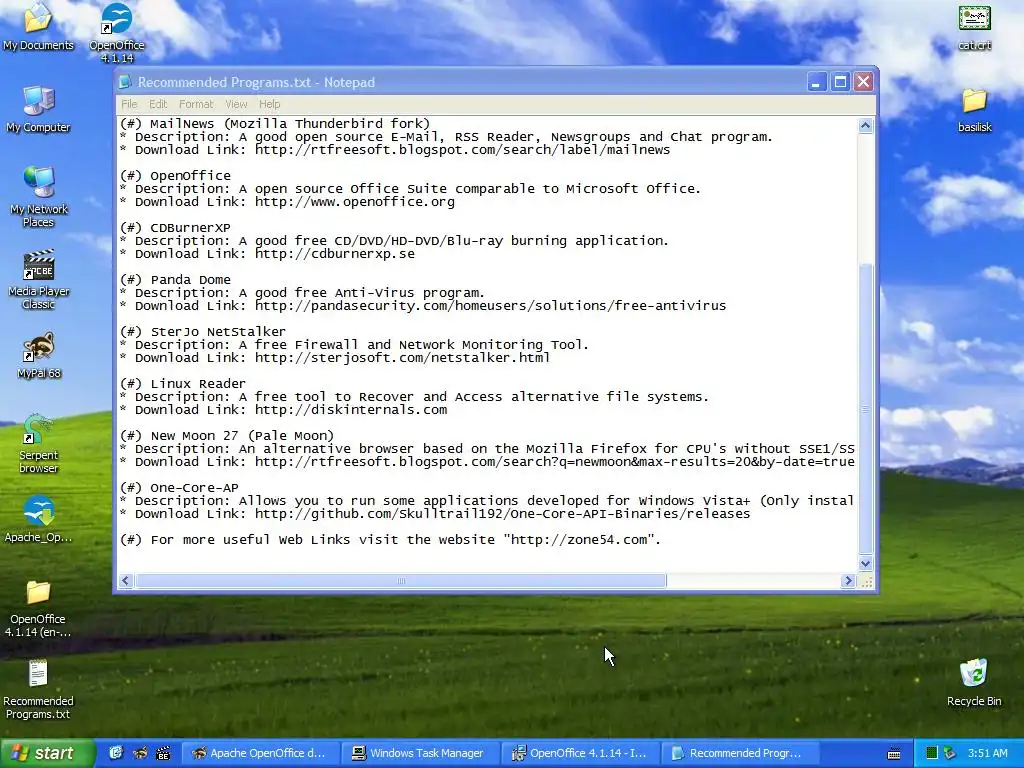The height and width of the screenshot is (768, 1024).
Task: Click the raccoon quick launch icon
Action: (140, 753)
